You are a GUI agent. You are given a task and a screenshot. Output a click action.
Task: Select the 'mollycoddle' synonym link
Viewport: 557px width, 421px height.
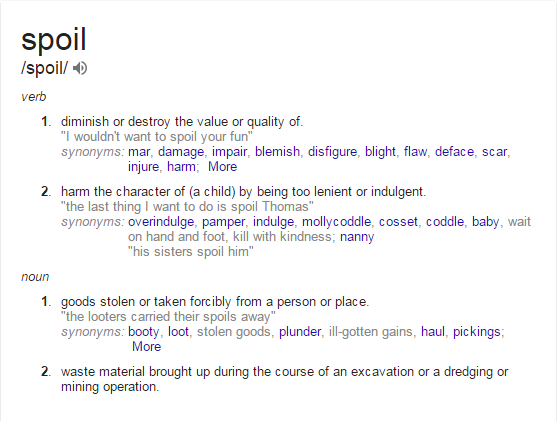[x=336, y=222]
